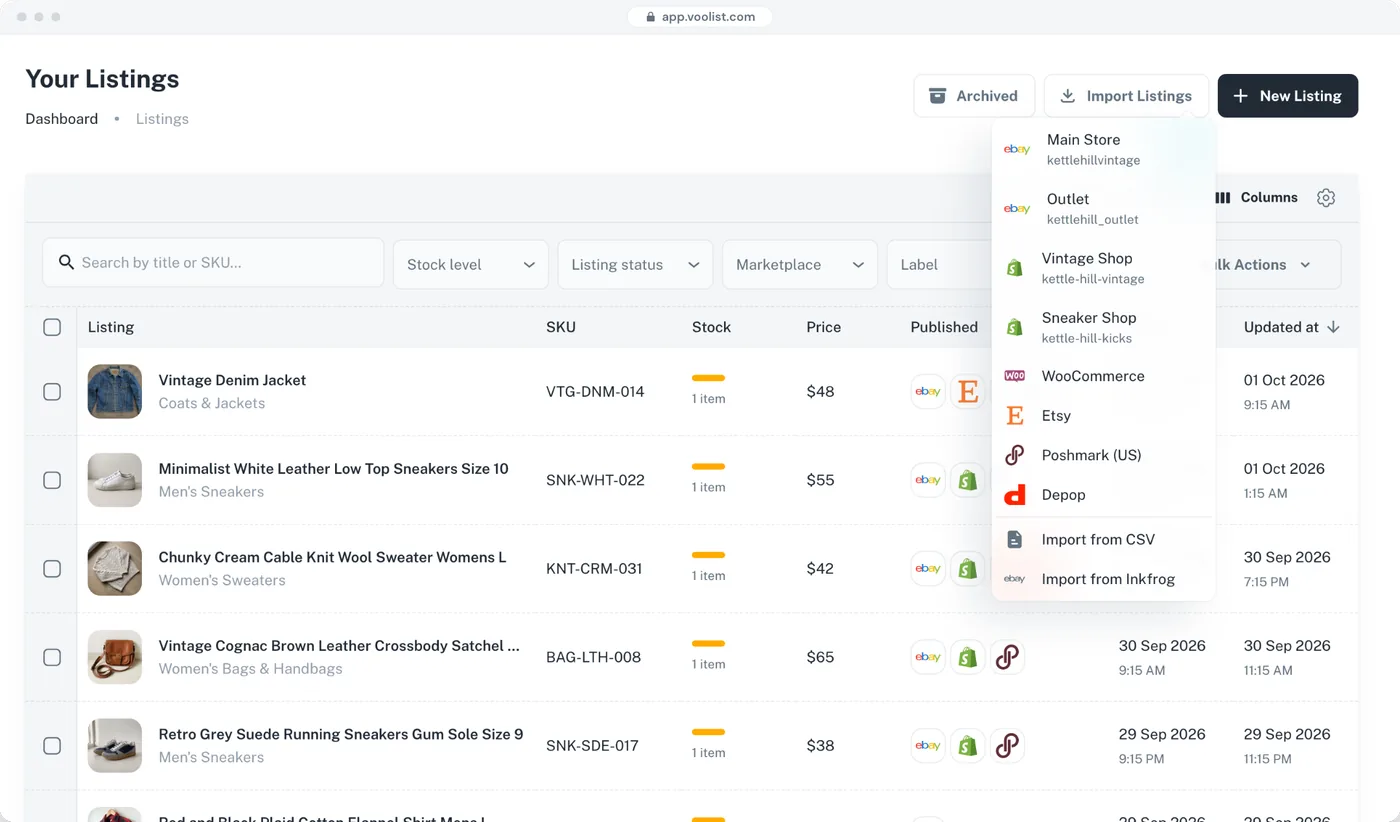Image resolution: width=1400 pixels, height=822 pixels.
Task: Open the Marketplace filter dropdown
Action: pyautogui.click(x=800, y=264)
